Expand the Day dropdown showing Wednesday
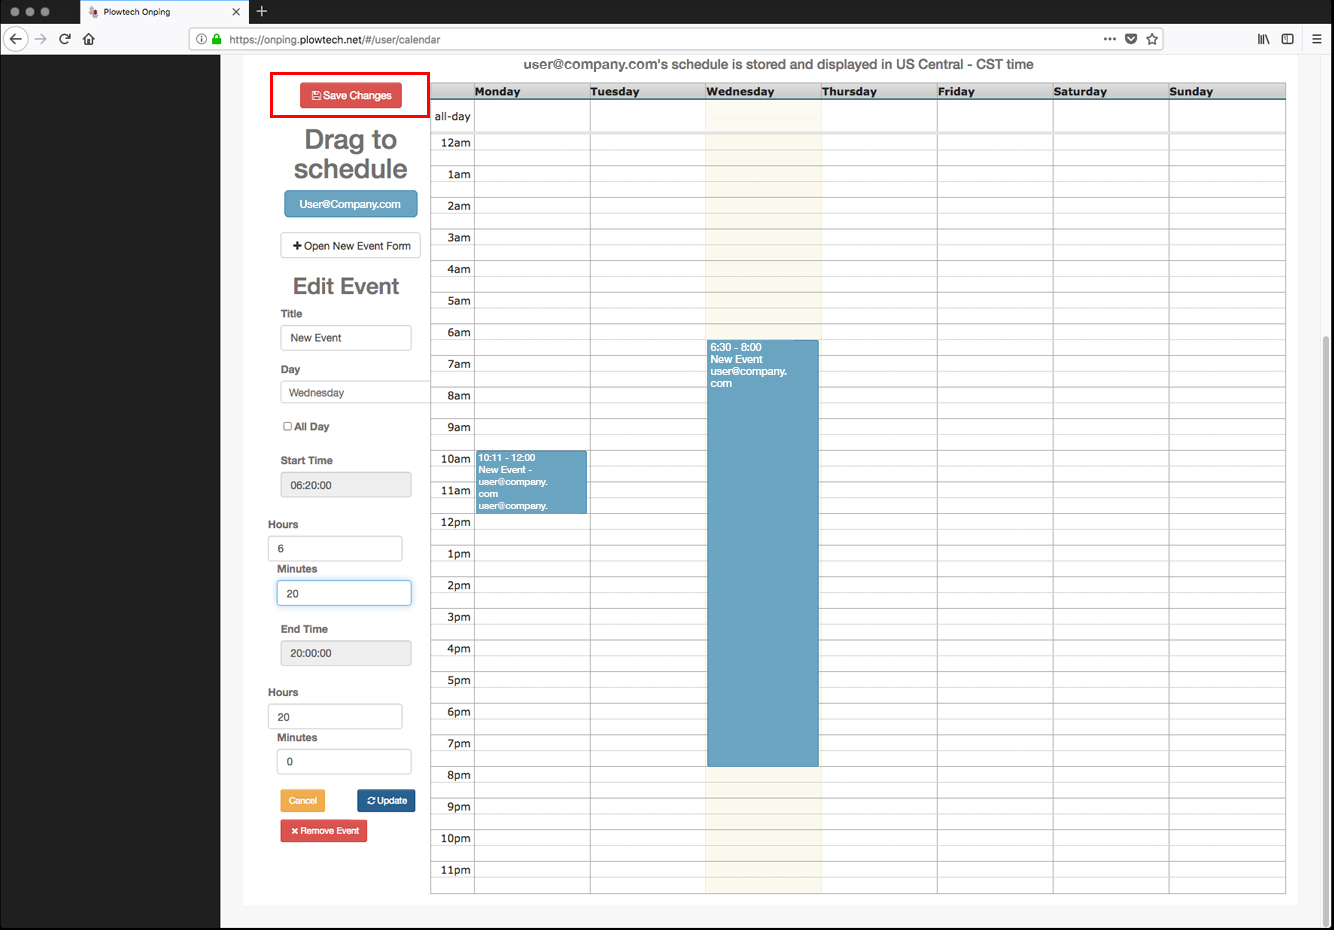 pos(354,393)
